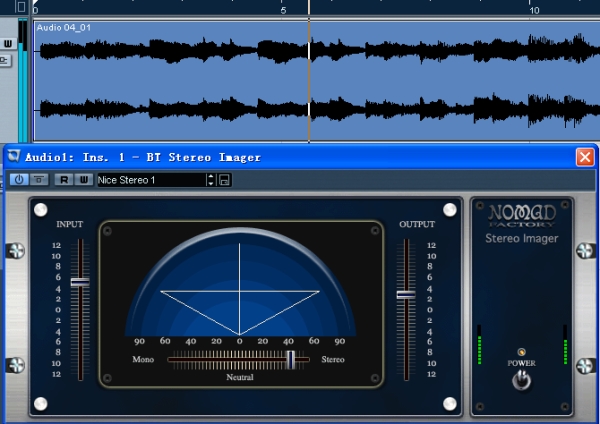Click the OUTPUT fader handle
Viewport: 600px width, 424px height.
pyautogui.click(x=406, y=294)
